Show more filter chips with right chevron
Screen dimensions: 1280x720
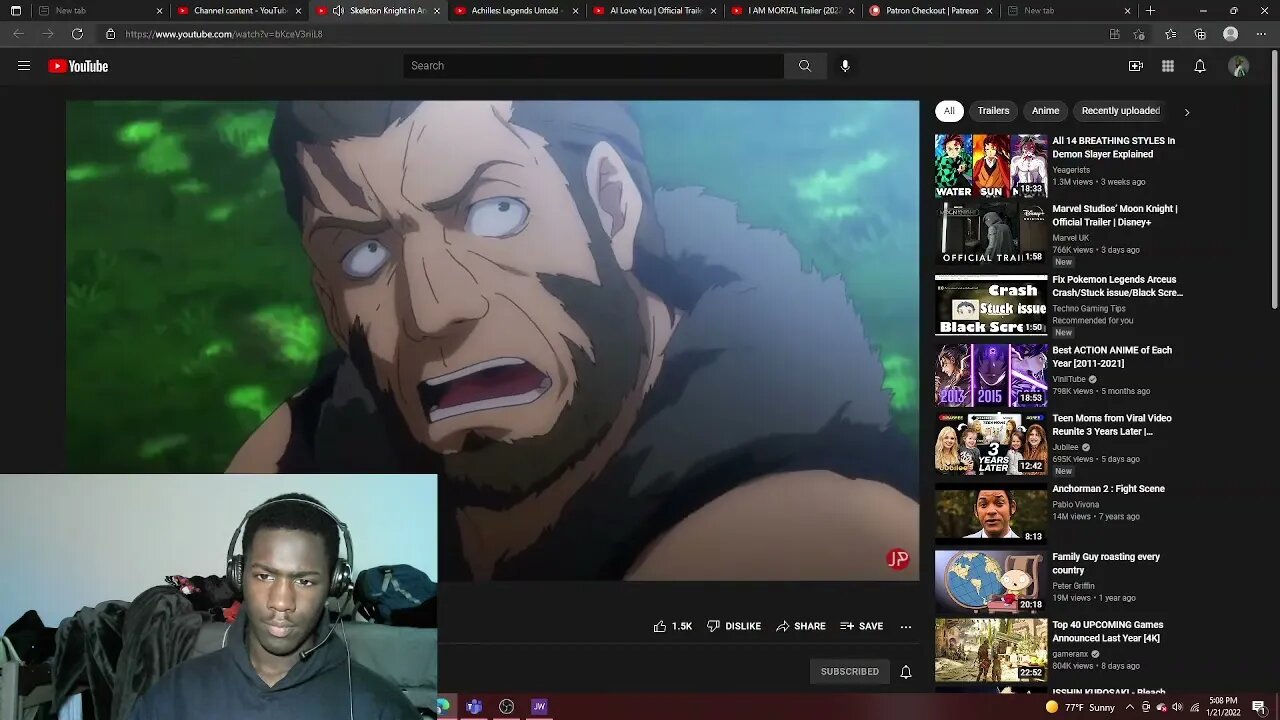(x=1187, y=112)
